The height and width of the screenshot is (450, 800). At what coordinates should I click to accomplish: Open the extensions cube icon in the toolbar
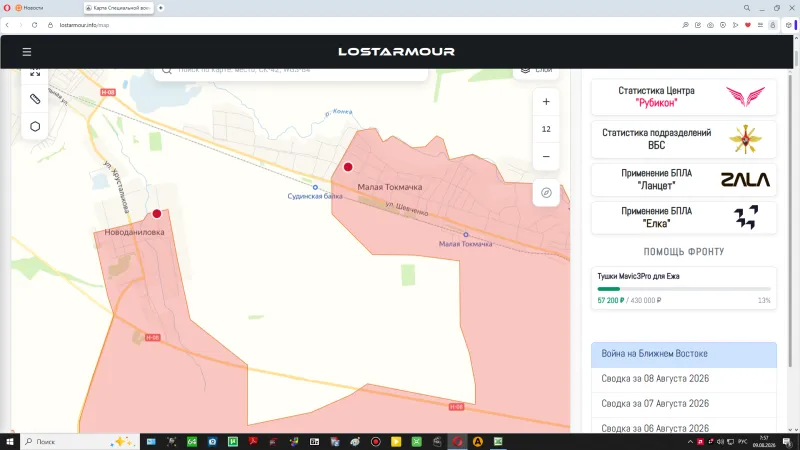pyautogui.click(x=789, y=25)
